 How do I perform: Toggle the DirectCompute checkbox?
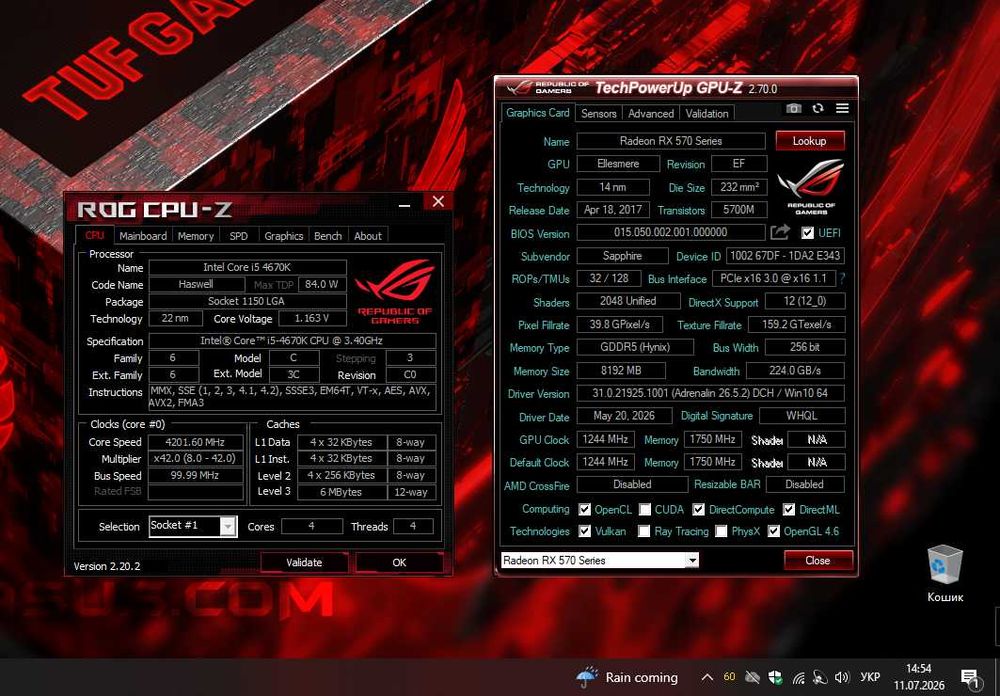pos(698,510)
